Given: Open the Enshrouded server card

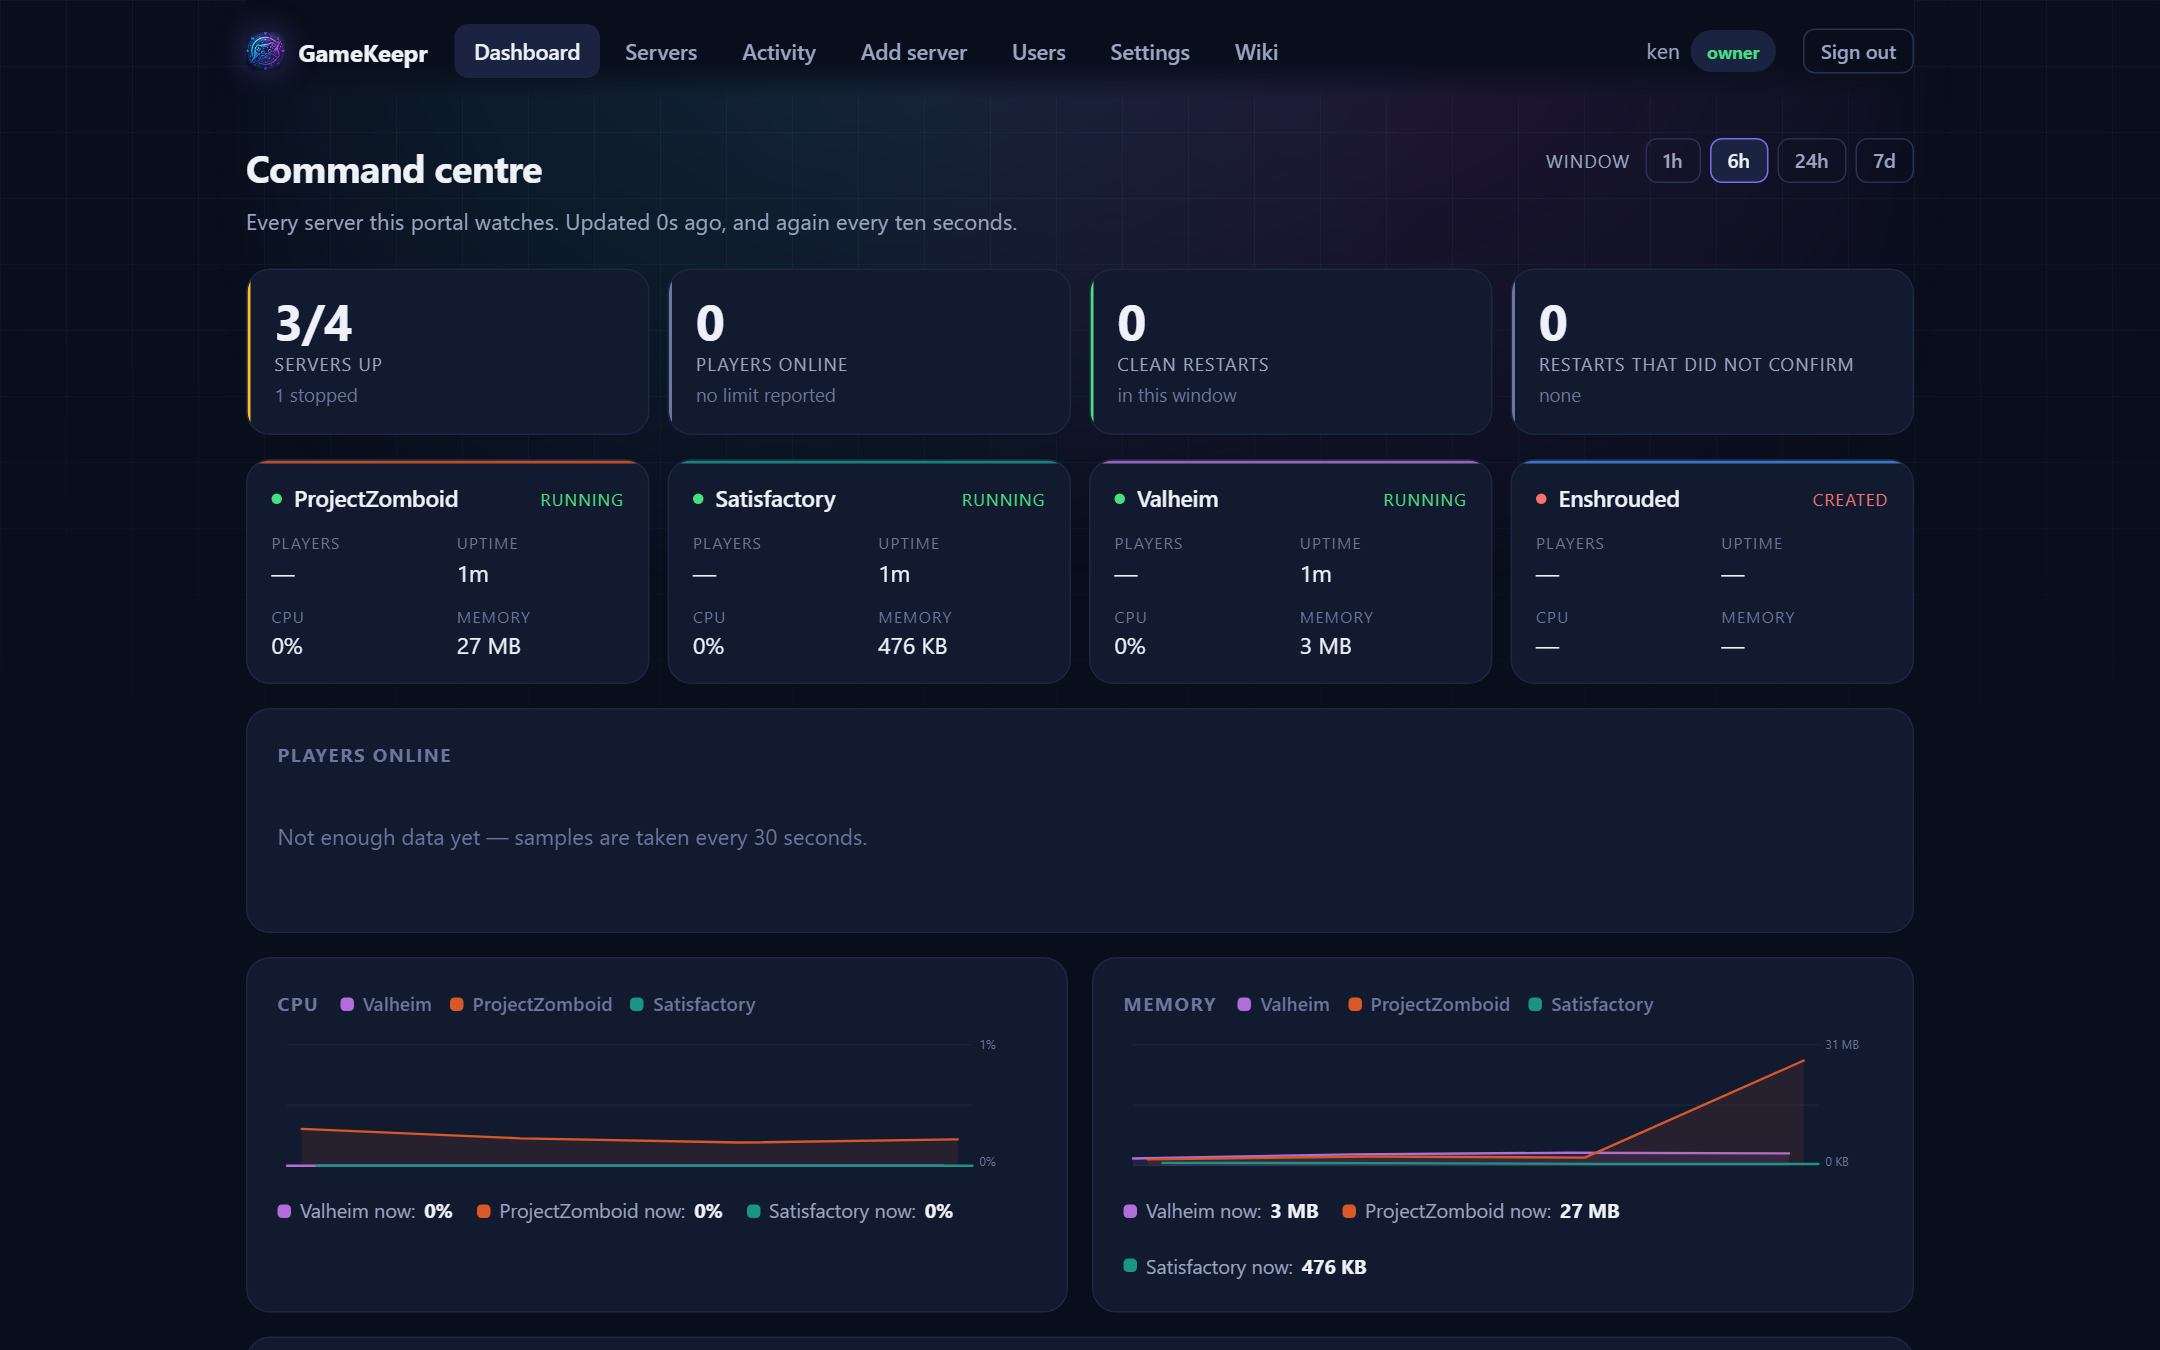Looking at the screenshot, I should coord(1712,572).
